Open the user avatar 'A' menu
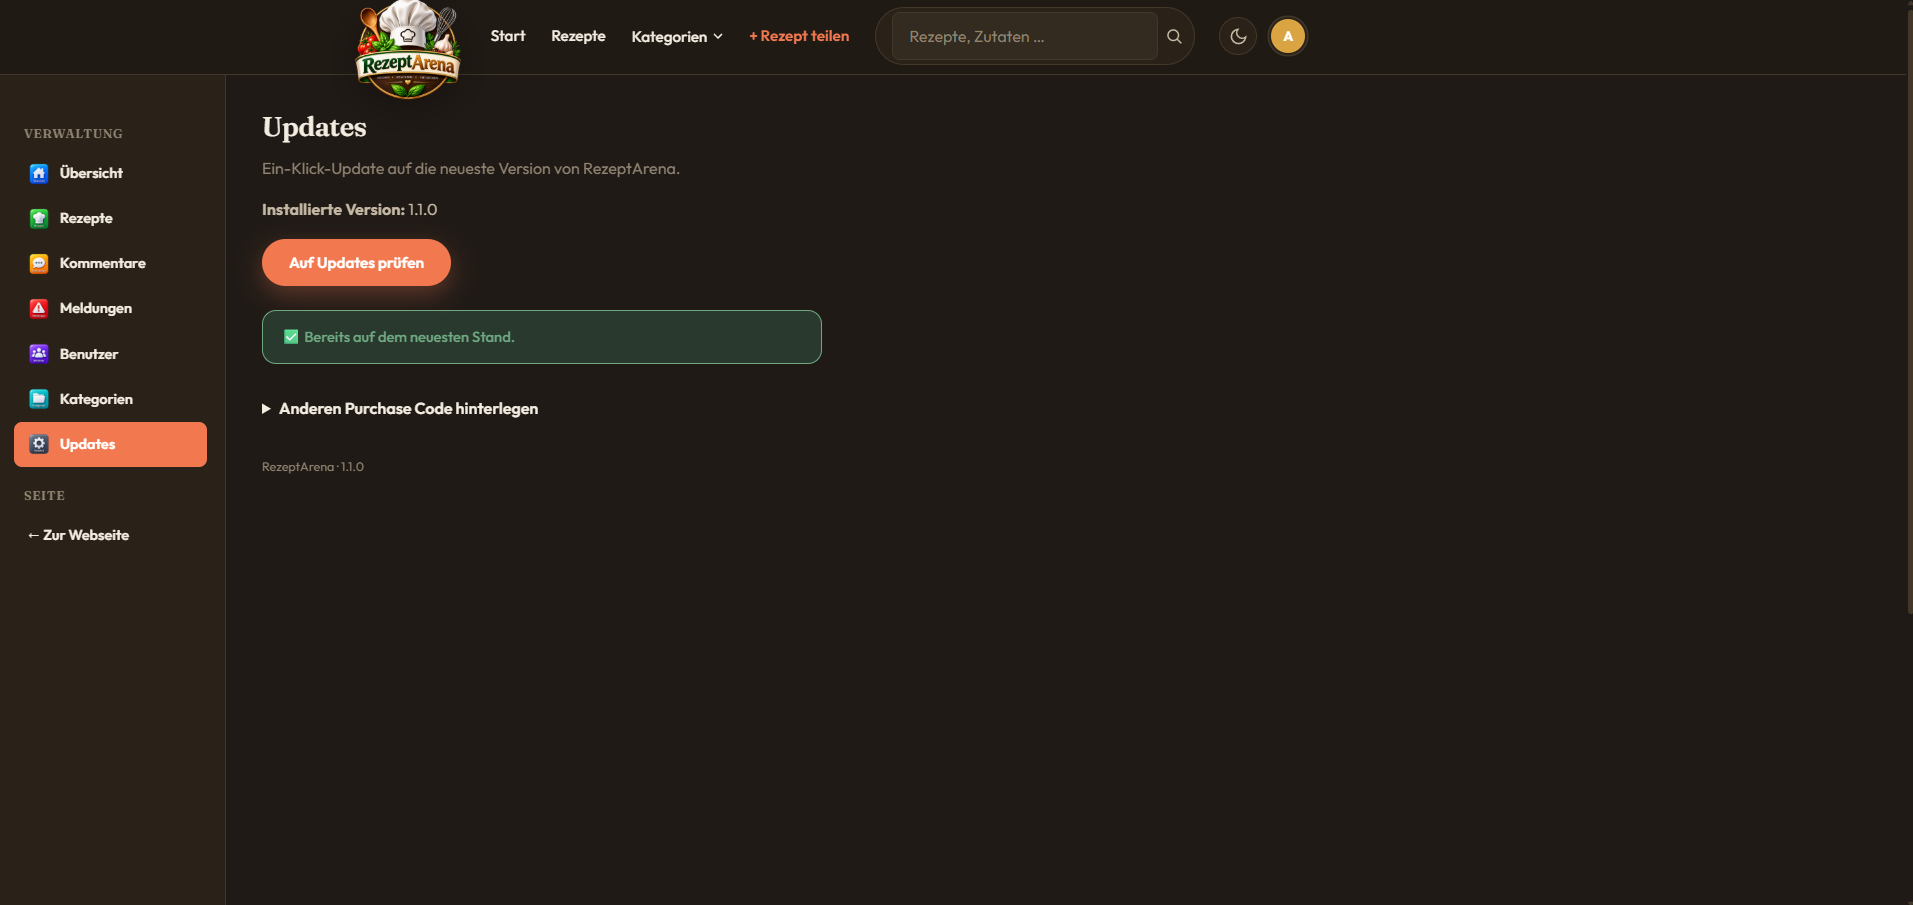The image size is (1913, 905). point(1288,36)
